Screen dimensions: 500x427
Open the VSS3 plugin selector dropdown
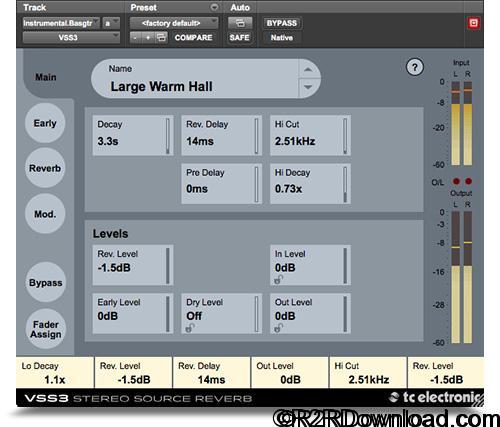pos(71,37)
